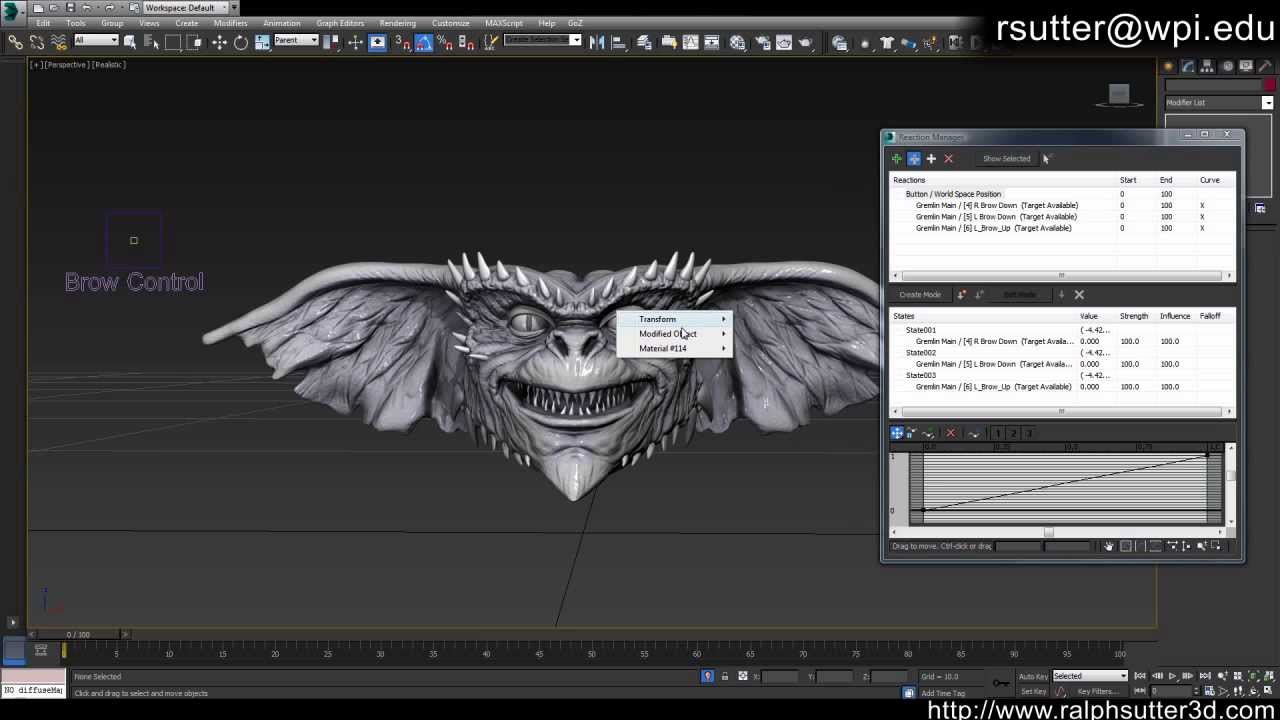Open the Named Selection Sets dropdown
The height and width of the screenshot is (720, 1280).
pyautogui.click(x=542, y=40)
